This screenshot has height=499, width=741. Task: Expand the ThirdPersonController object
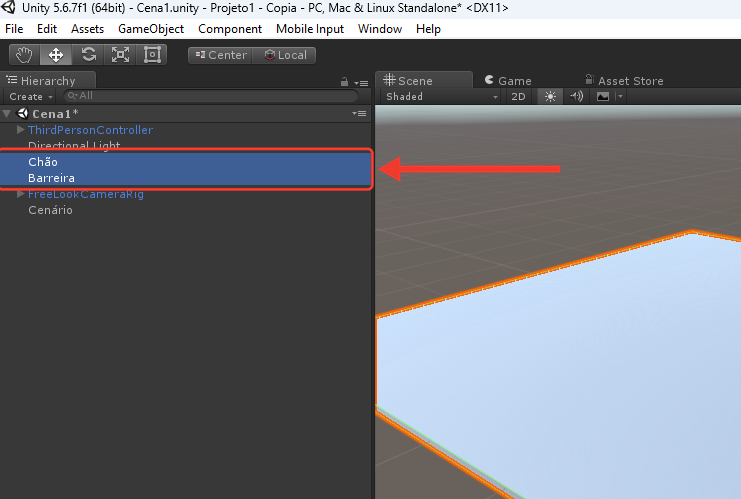[20, 129]
